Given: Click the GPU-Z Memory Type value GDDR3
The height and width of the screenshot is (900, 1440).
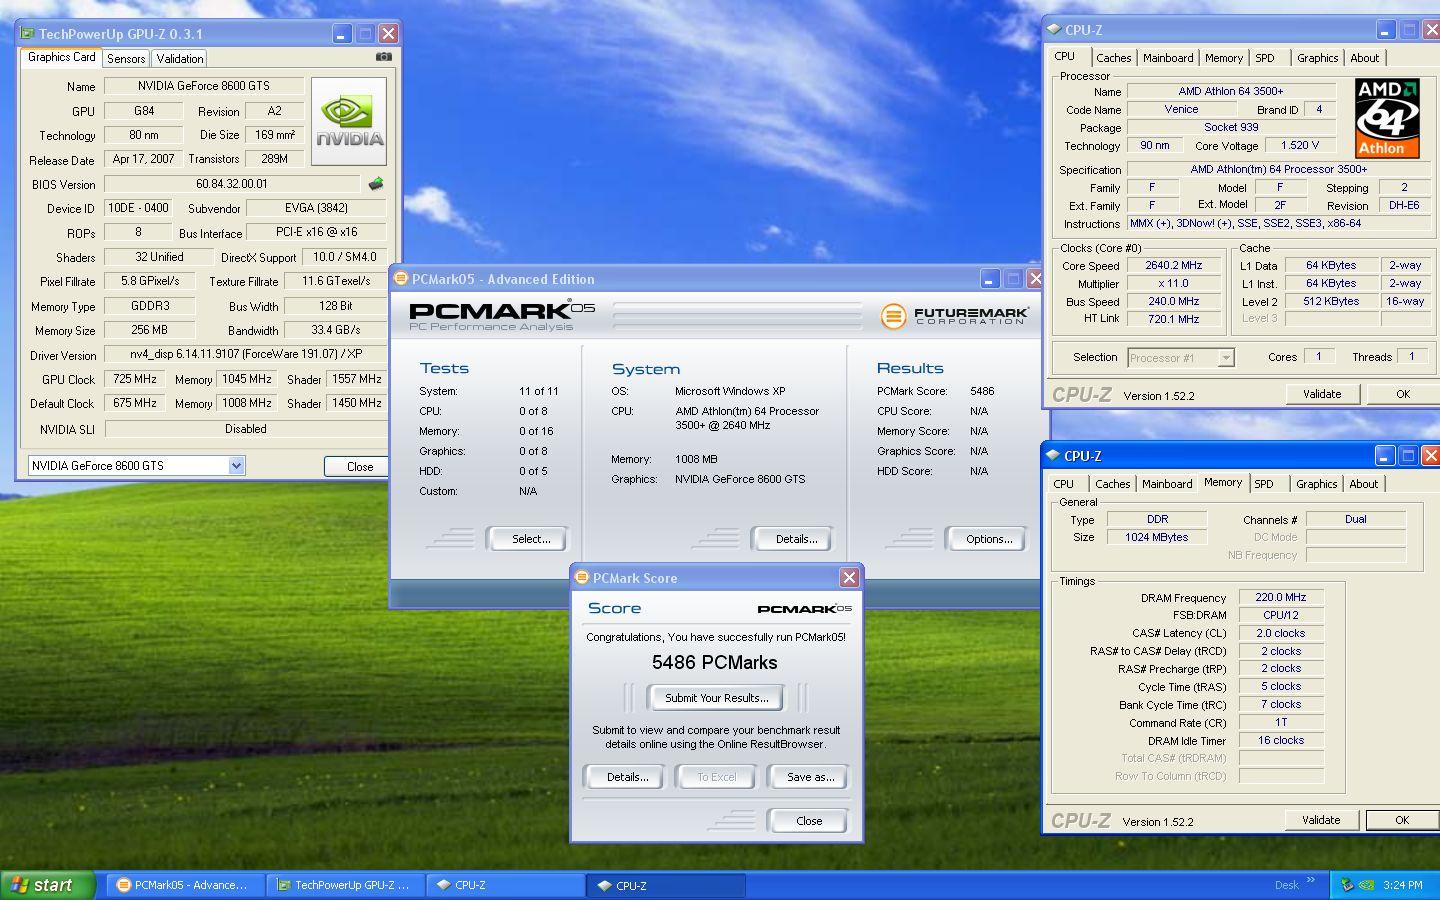Looking at the screenshot, I should coord(150,306).
